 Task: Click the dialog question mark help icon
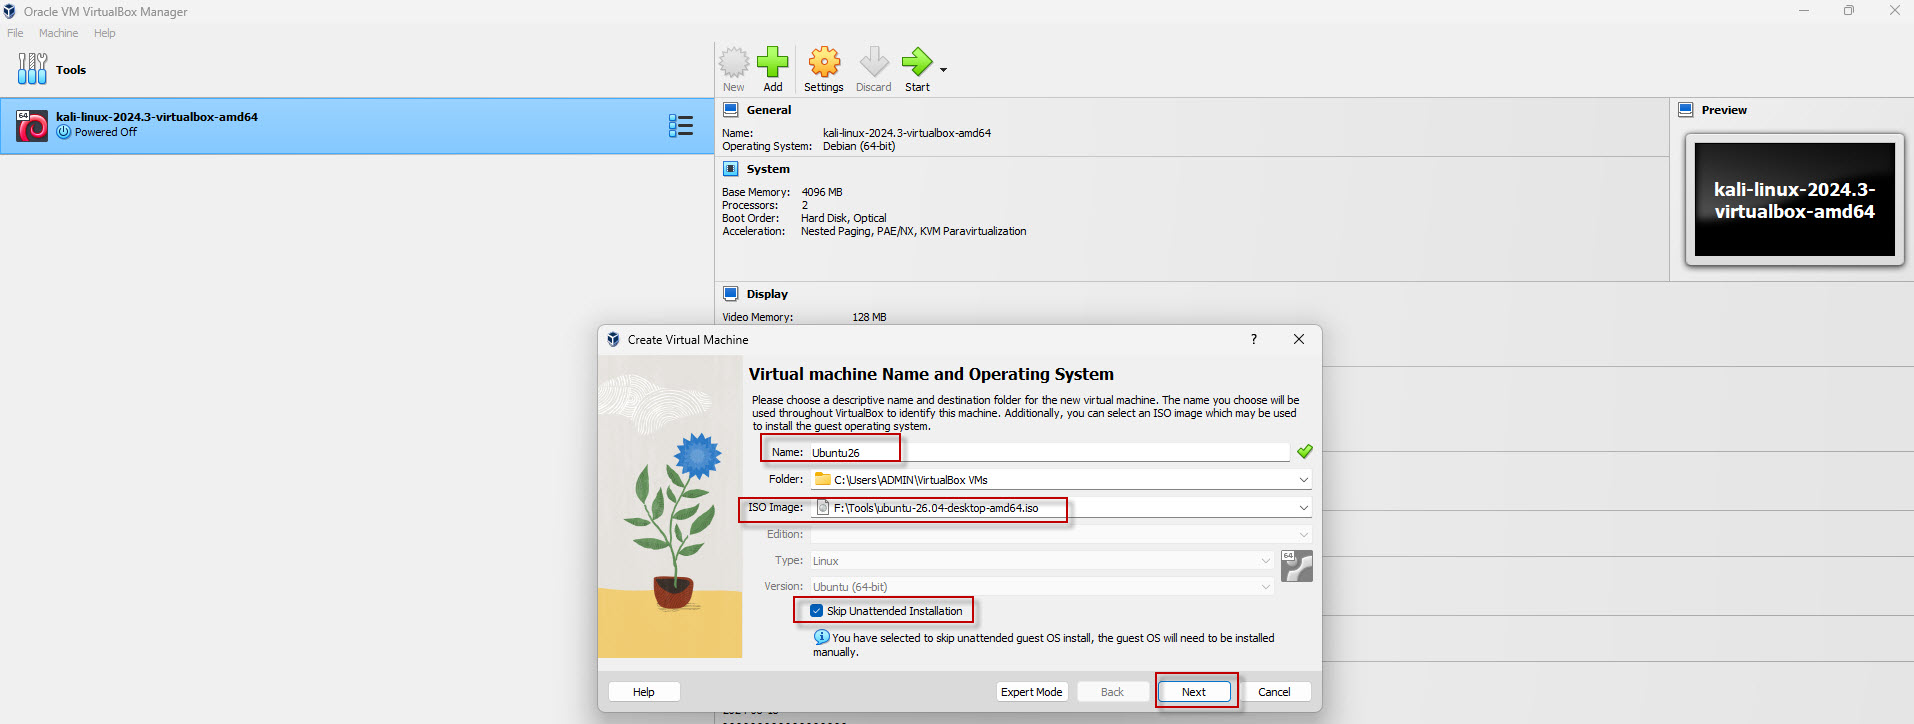[1254, 339]
